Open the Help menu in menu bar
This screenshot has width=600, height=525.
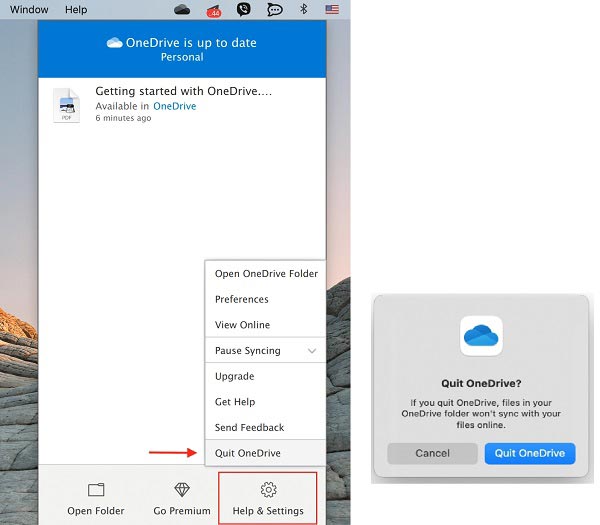[x=76, y=9]
